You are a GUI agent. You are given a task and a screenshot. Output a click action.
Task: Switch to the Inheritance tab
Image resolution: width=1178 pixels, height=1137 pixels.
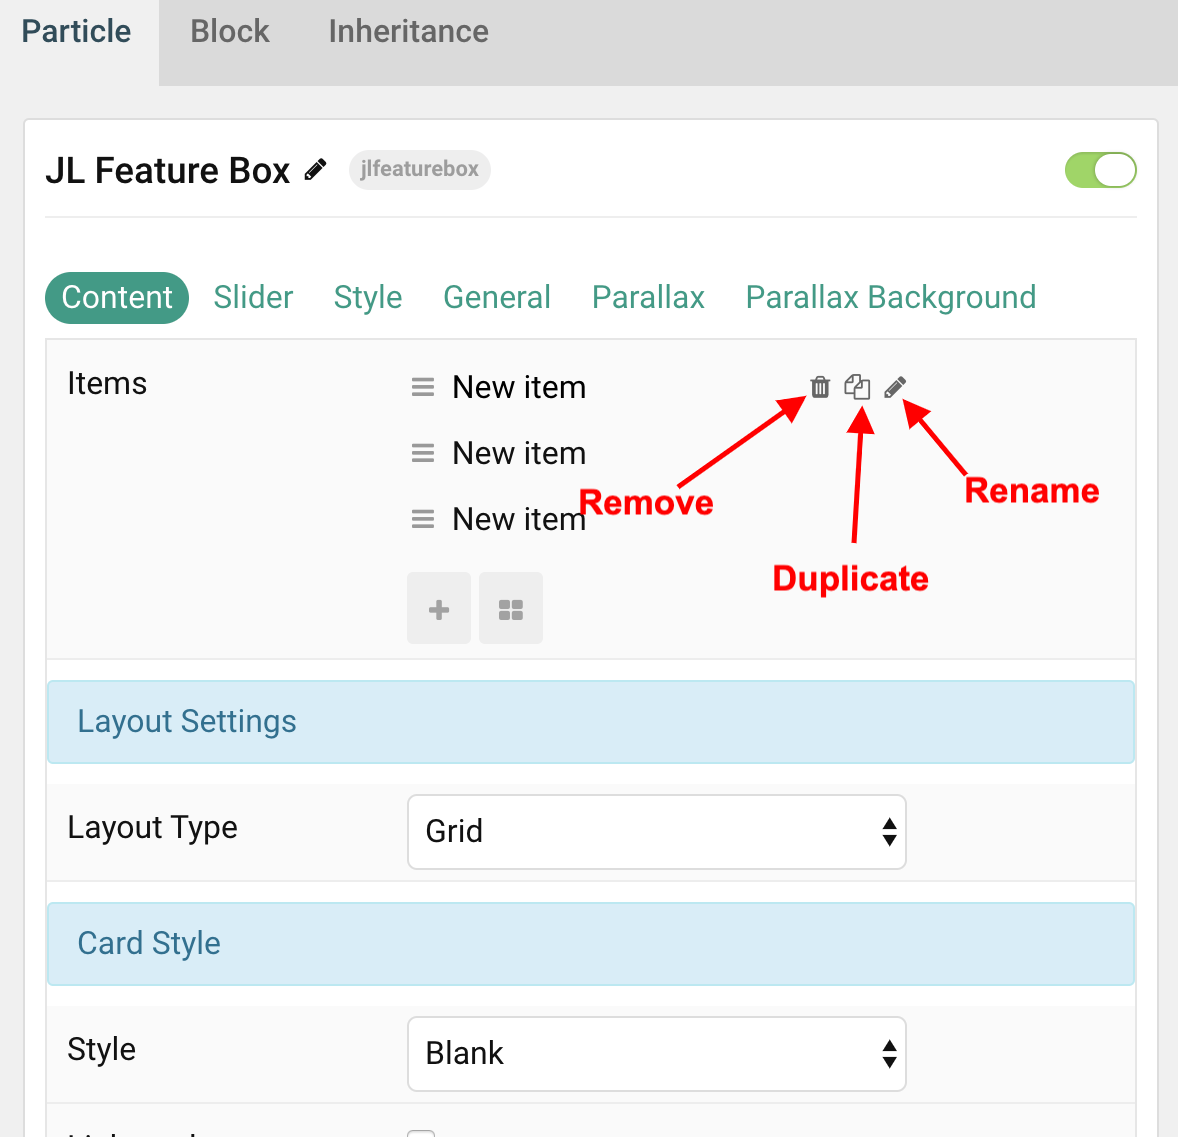pyautogui.click(x=407, y=31)
